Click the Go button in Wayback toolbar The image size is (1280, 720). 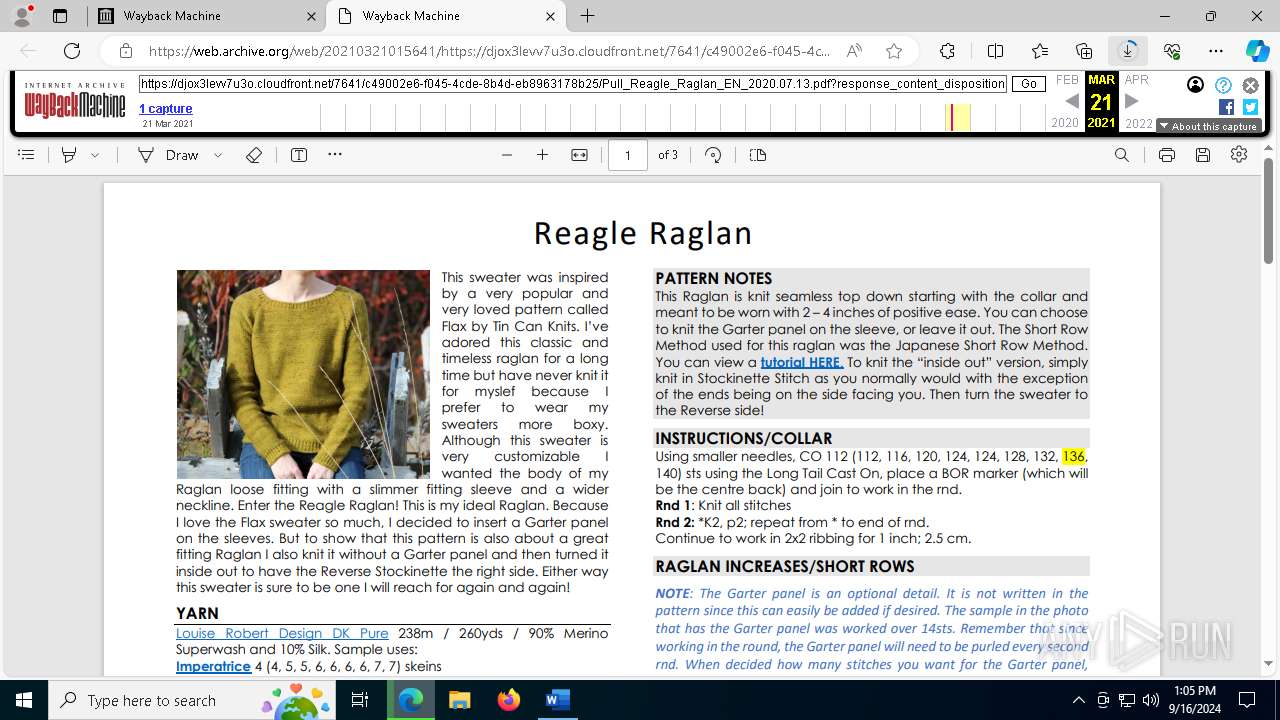(x=1029, y=84)
